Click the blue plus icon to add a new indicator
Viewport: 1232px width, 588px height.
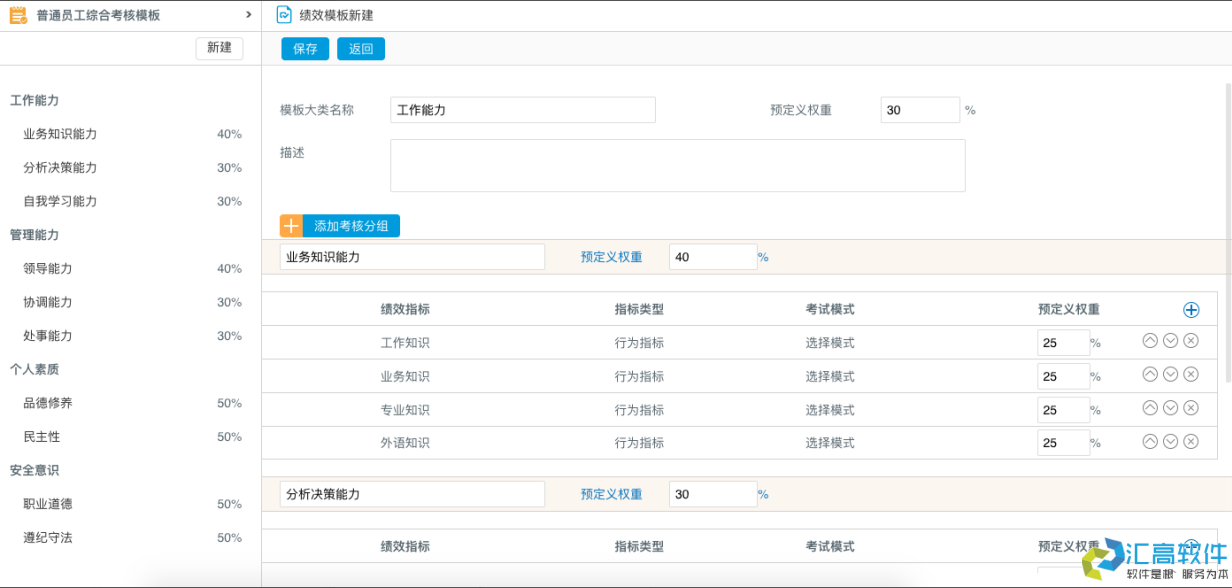[1191, 309]
